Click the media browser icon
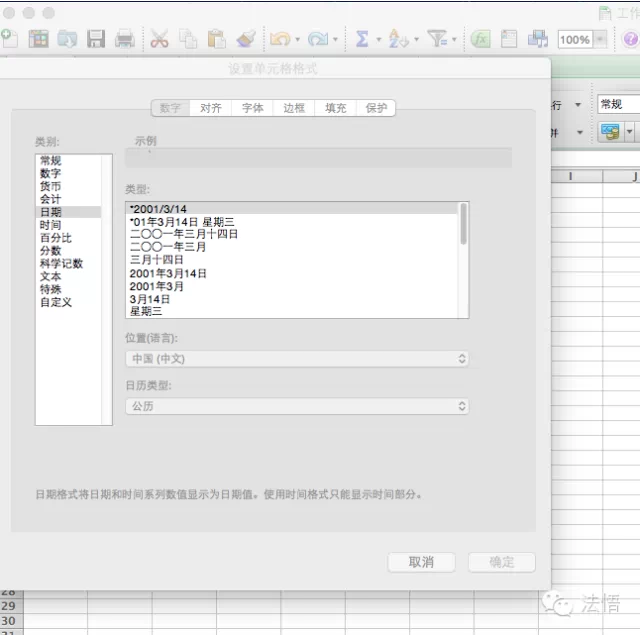This screenshot has width=640, height=635. pyautogui.click(x=538, y=39)
